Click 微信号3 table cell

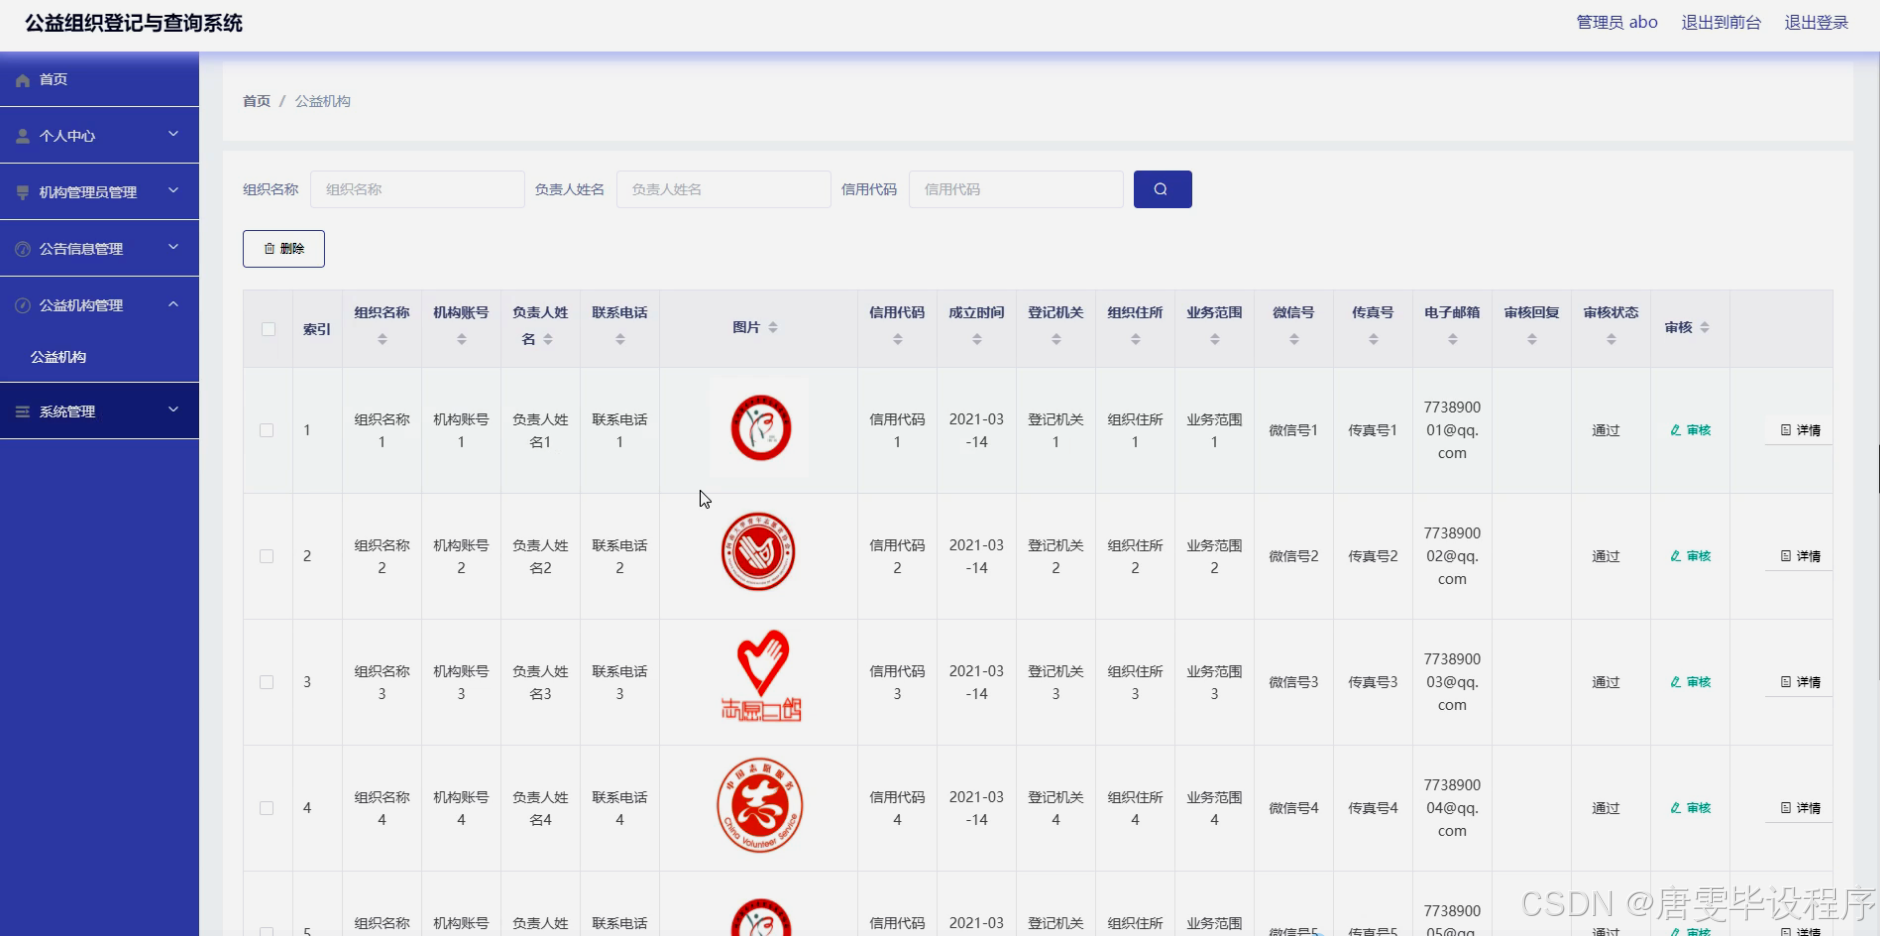[1294, 682]
